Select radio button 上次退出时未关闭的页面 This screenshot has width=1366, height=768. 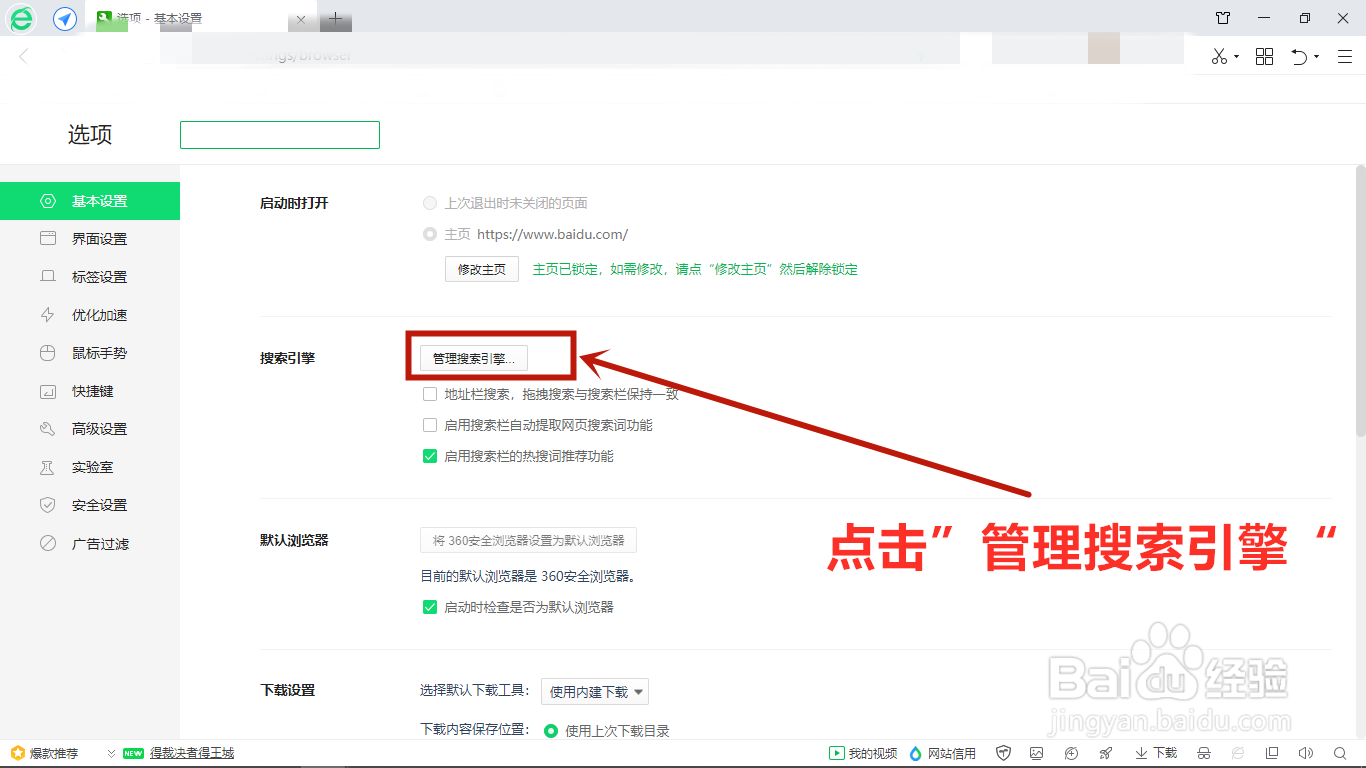point(429,203)
